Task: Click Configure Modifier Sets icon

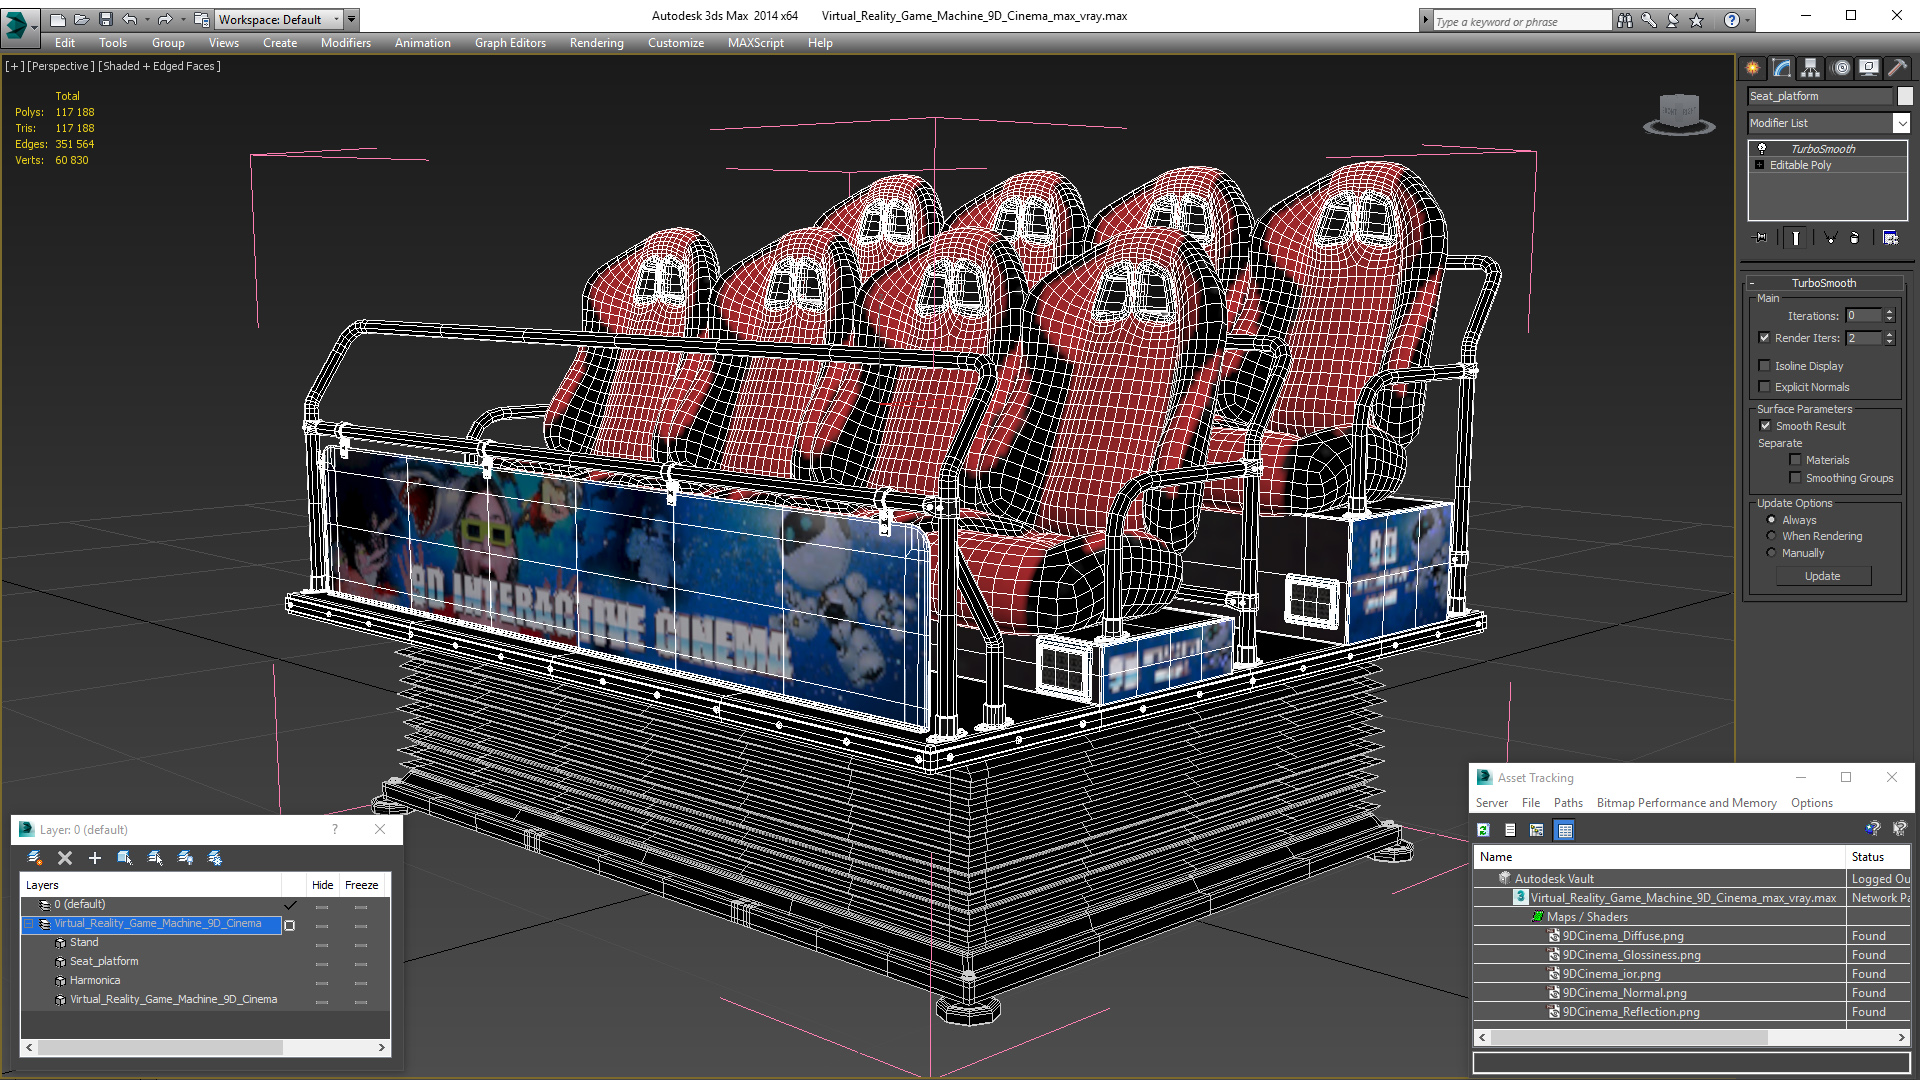Action: (x=1890, y=238)
